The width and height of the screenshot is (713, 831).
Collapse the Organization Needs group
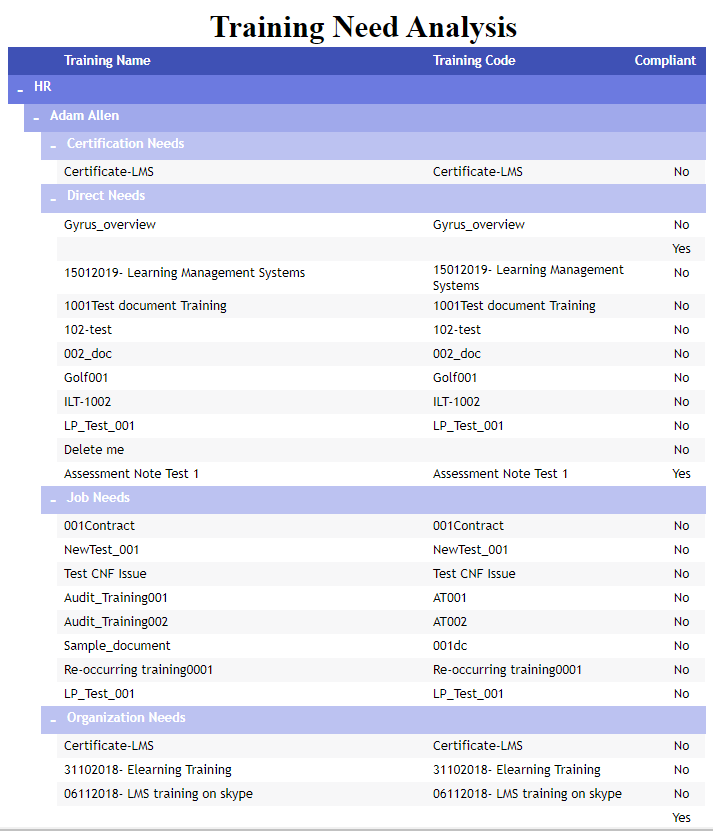53,720
